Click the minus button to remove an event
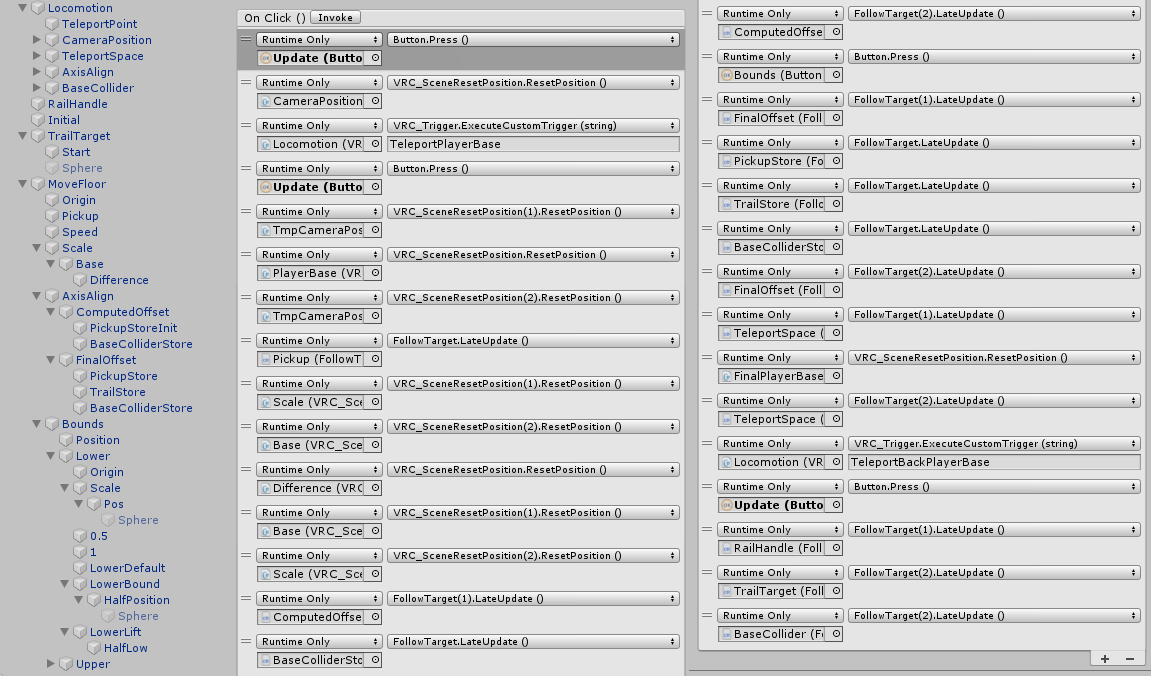This screenshot has width=1151, height=676. click(x=1130, y=658)
